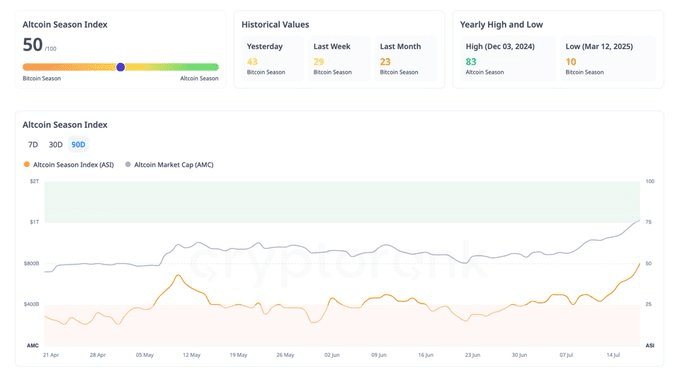Click the Bitcoin Season label under gauge
The width and height of the screenshot is (680, 378).
pos(42,78)
